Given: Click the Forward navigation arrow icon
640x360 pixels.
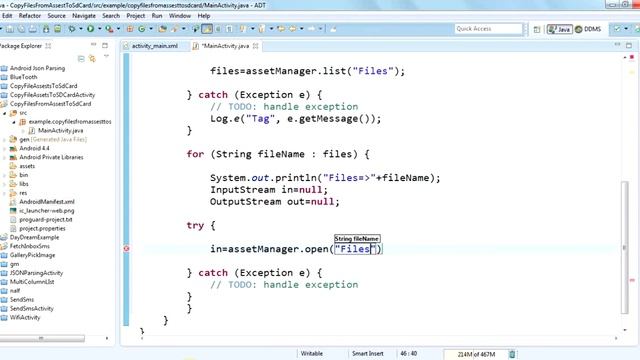Looking at the screenshot, I should click(312, 29).
